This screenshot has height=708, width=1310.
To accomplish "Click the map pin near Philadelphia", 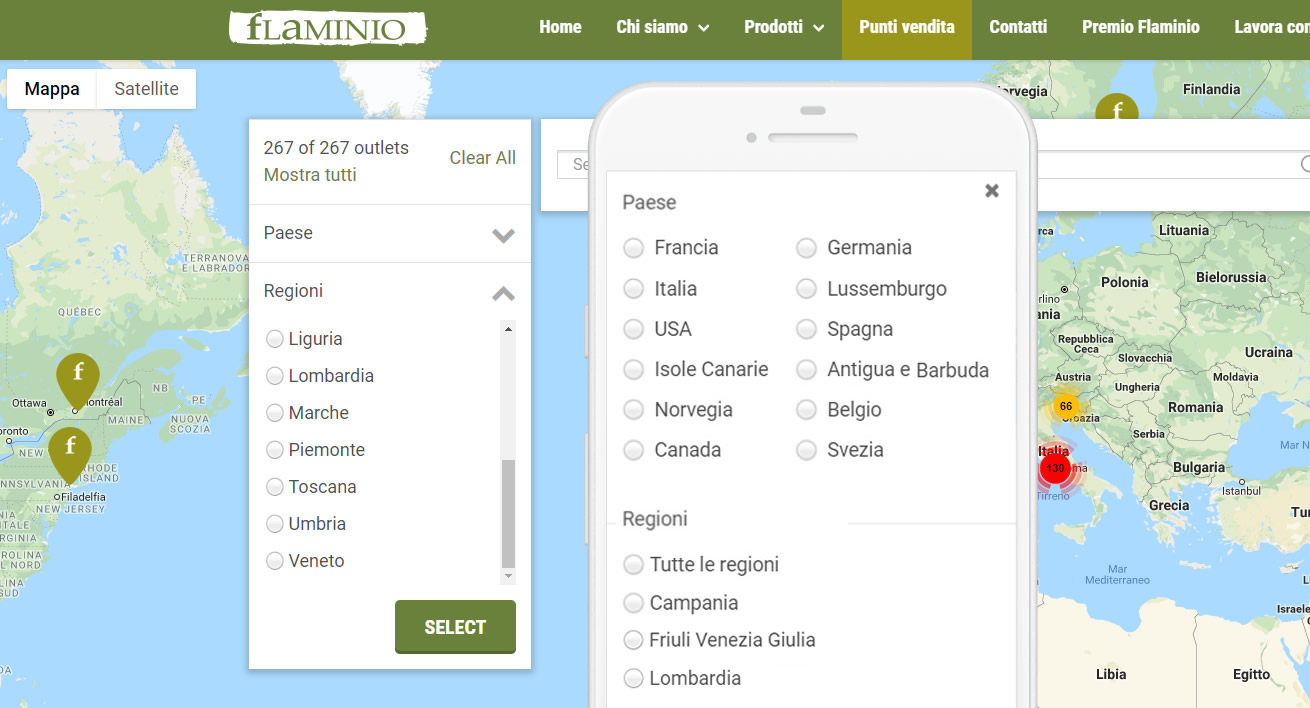I will (x=70, y=450).
